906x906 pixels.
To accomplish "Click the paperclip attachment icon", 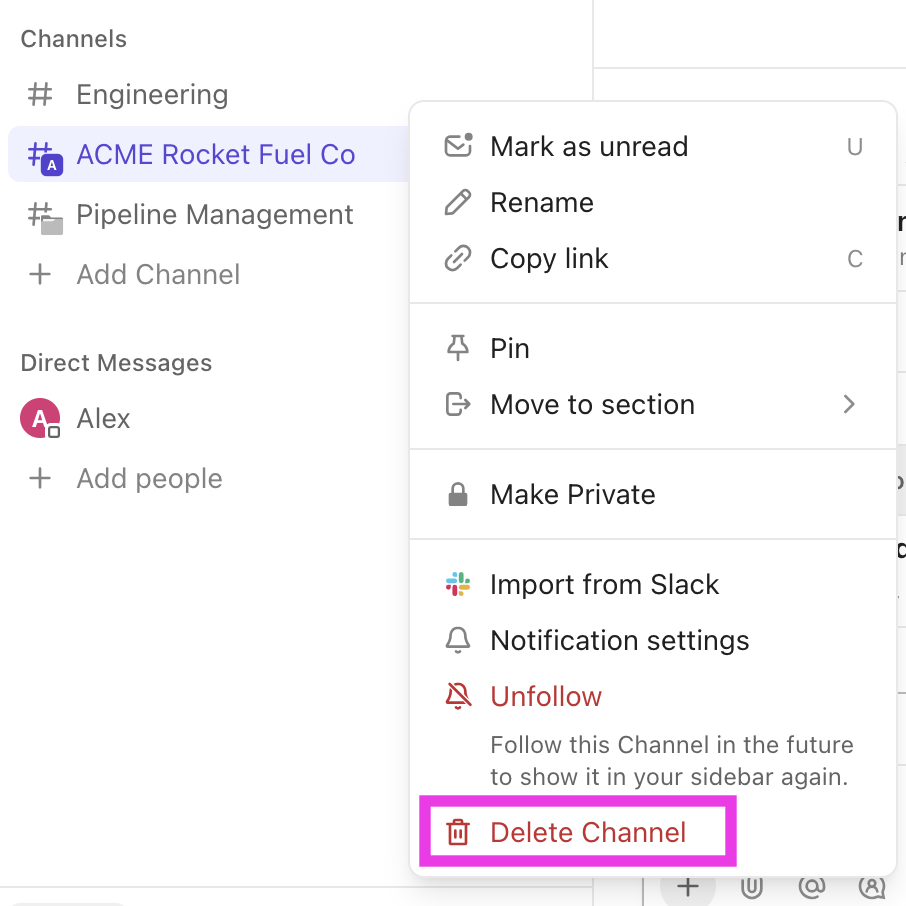I will [752, 886].
